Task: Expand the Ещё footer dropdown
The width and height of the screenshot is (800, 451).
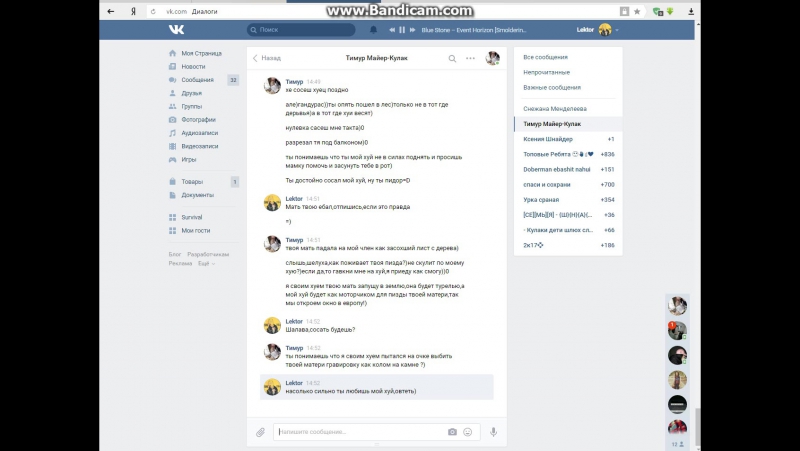Action: point(206,263)
